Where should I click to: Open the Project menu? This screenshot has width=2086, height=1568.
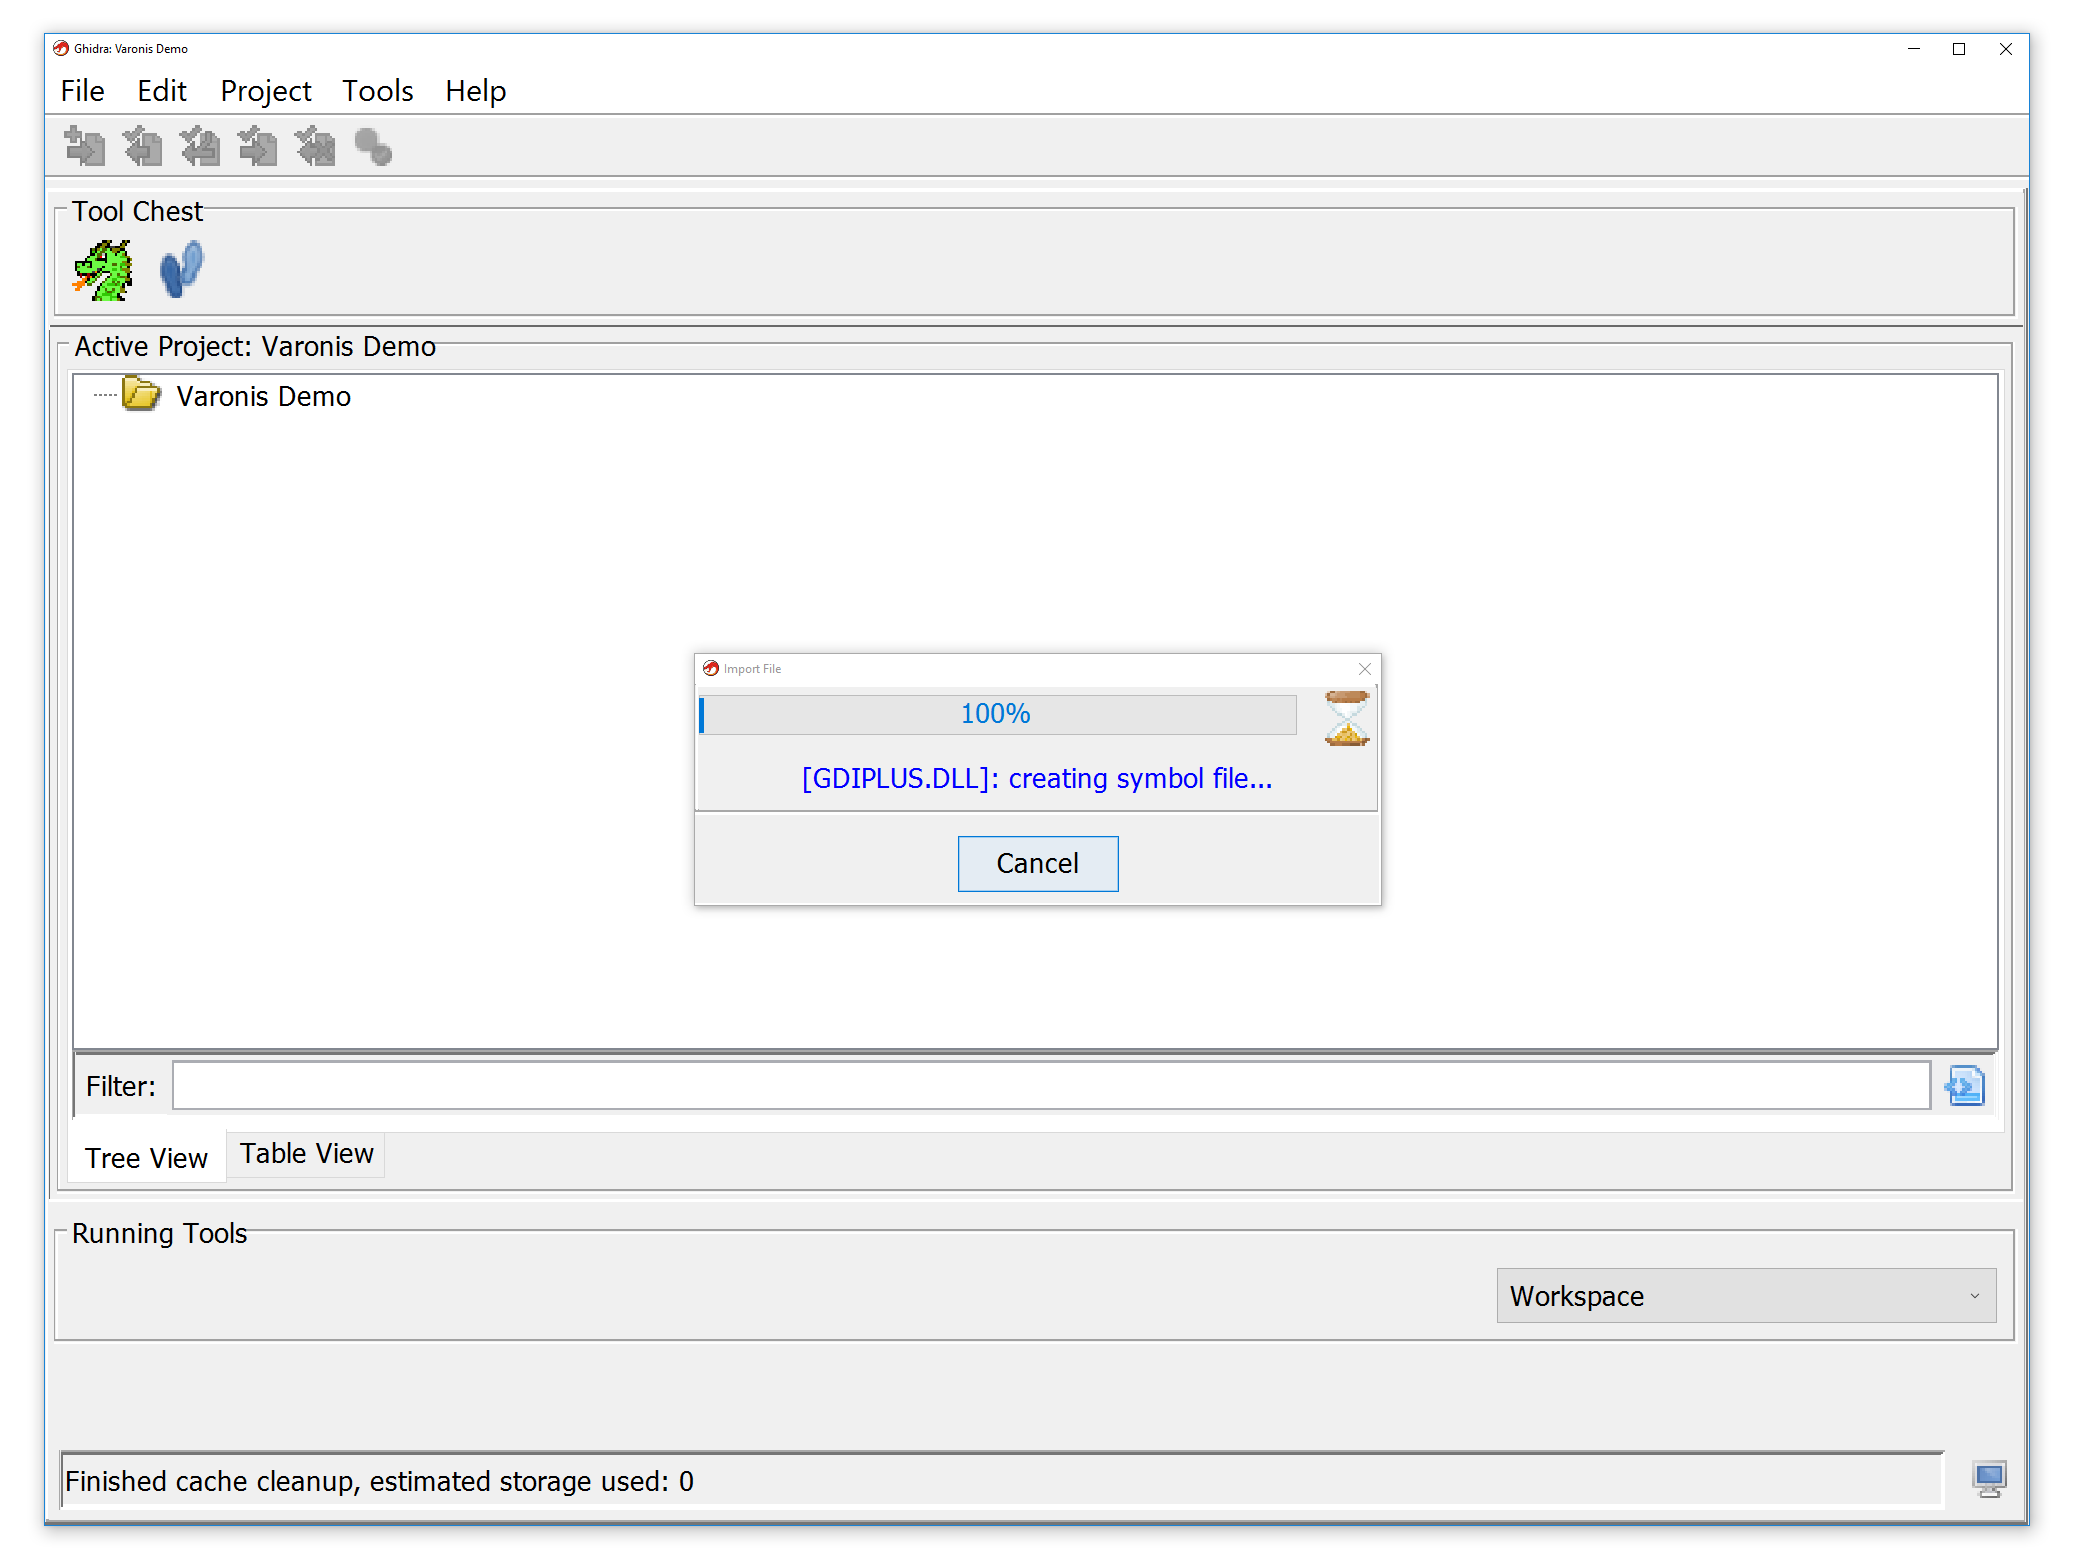click(265, 91)
